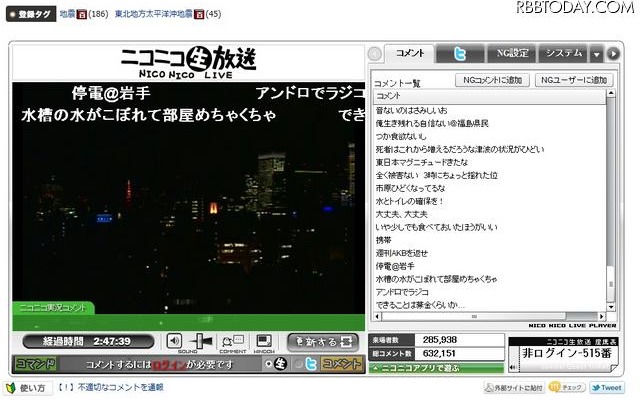The height and width of the screenshot is (400, 640).
Task: Click the horizontal scrollbar left arrow
Action: (x=377, y=316)
